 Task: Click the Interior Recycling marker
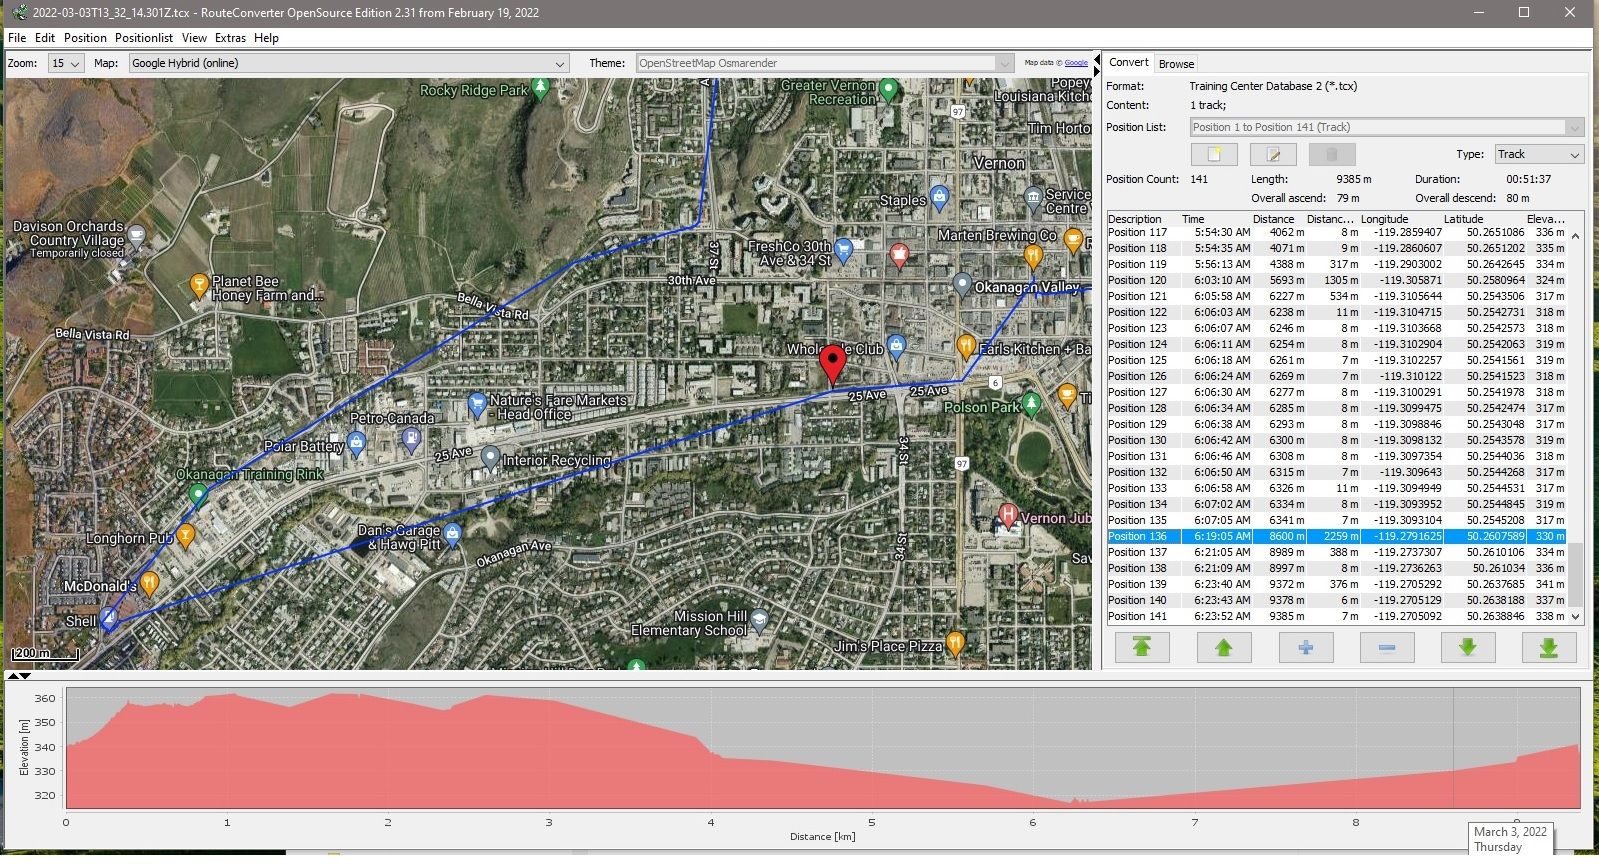pos(490,458)
